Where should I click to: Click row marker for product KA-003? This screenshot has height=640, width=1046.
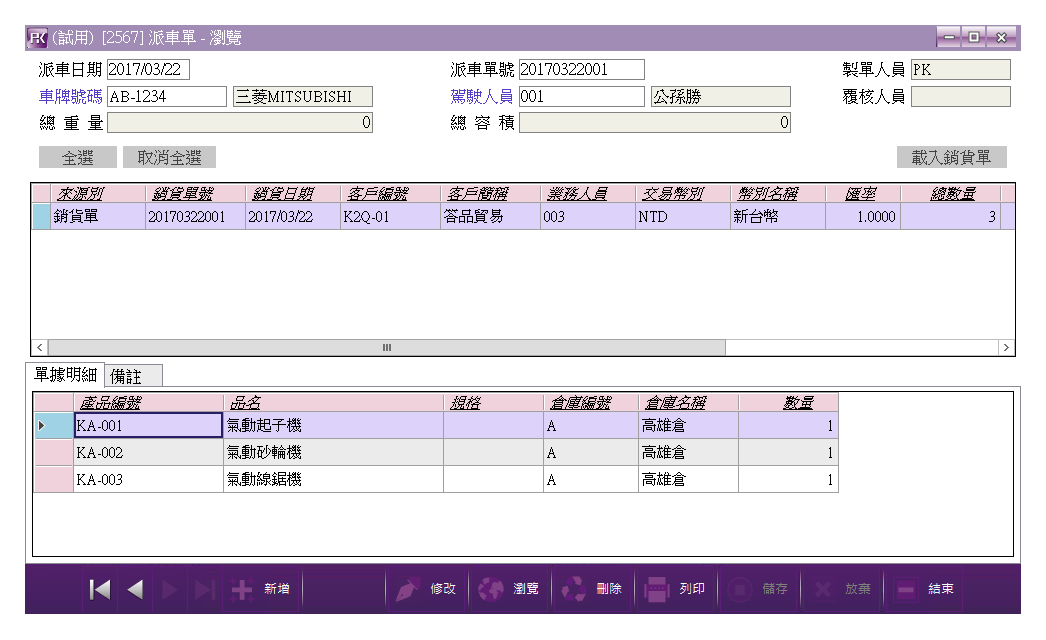[54, 480]
